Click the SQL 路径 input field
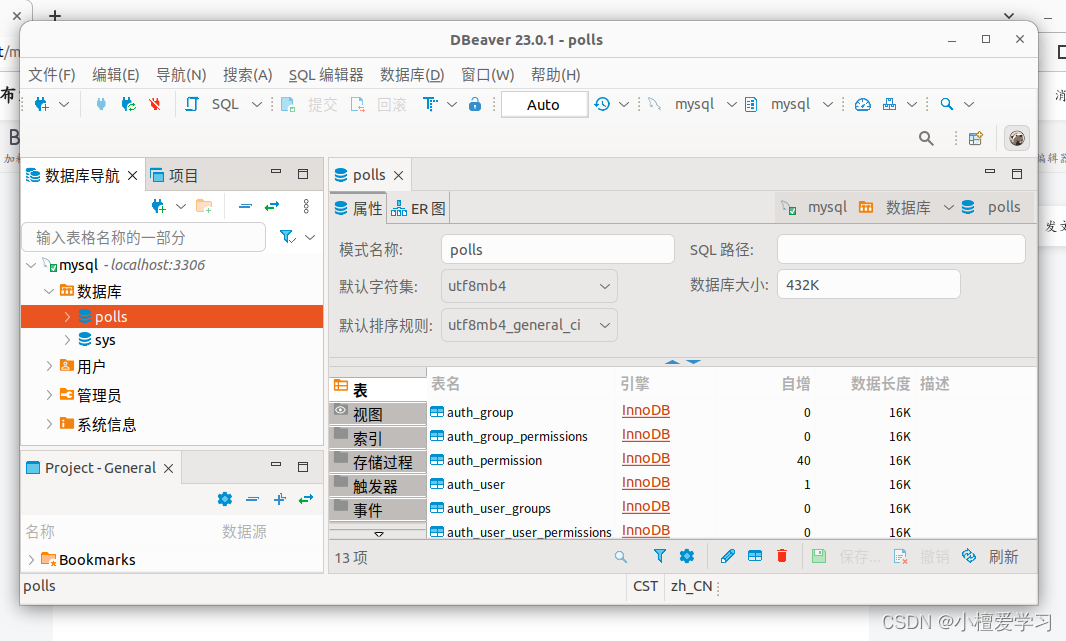The width and height of the screenshot is (1066, 641). tap(901, 249)
